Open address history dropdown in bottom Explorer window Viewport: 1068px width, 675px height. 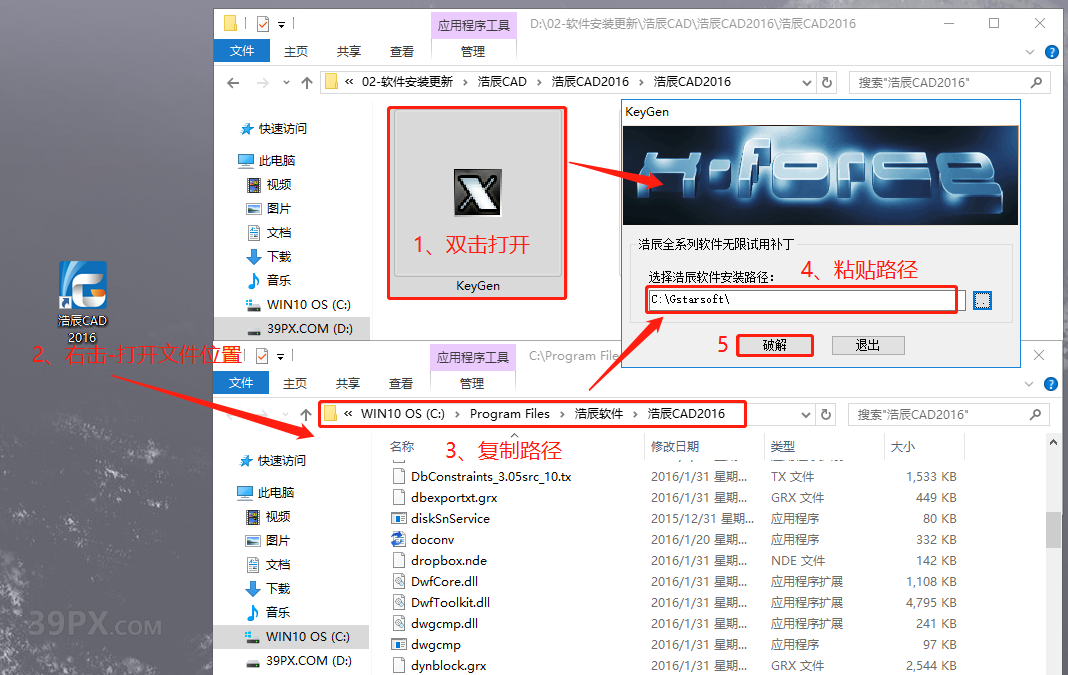point(806,415)
